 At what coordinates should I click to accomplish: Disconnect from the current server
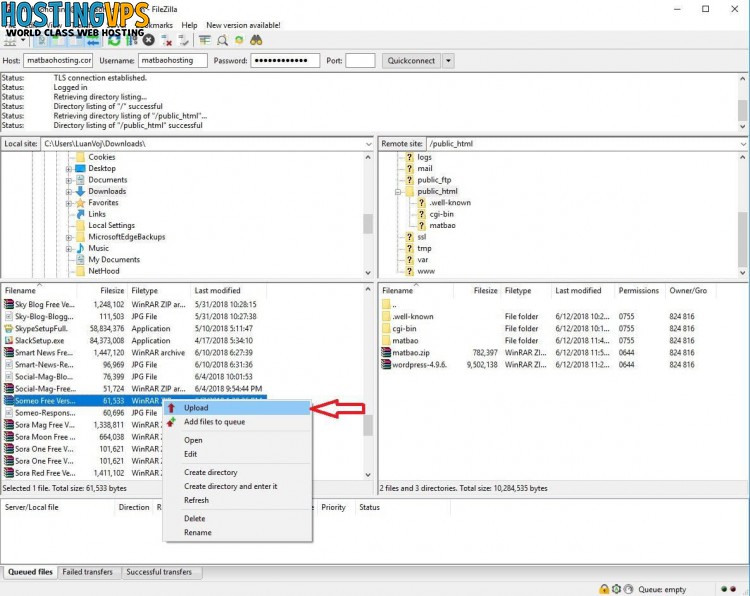[x=166, y=41]
